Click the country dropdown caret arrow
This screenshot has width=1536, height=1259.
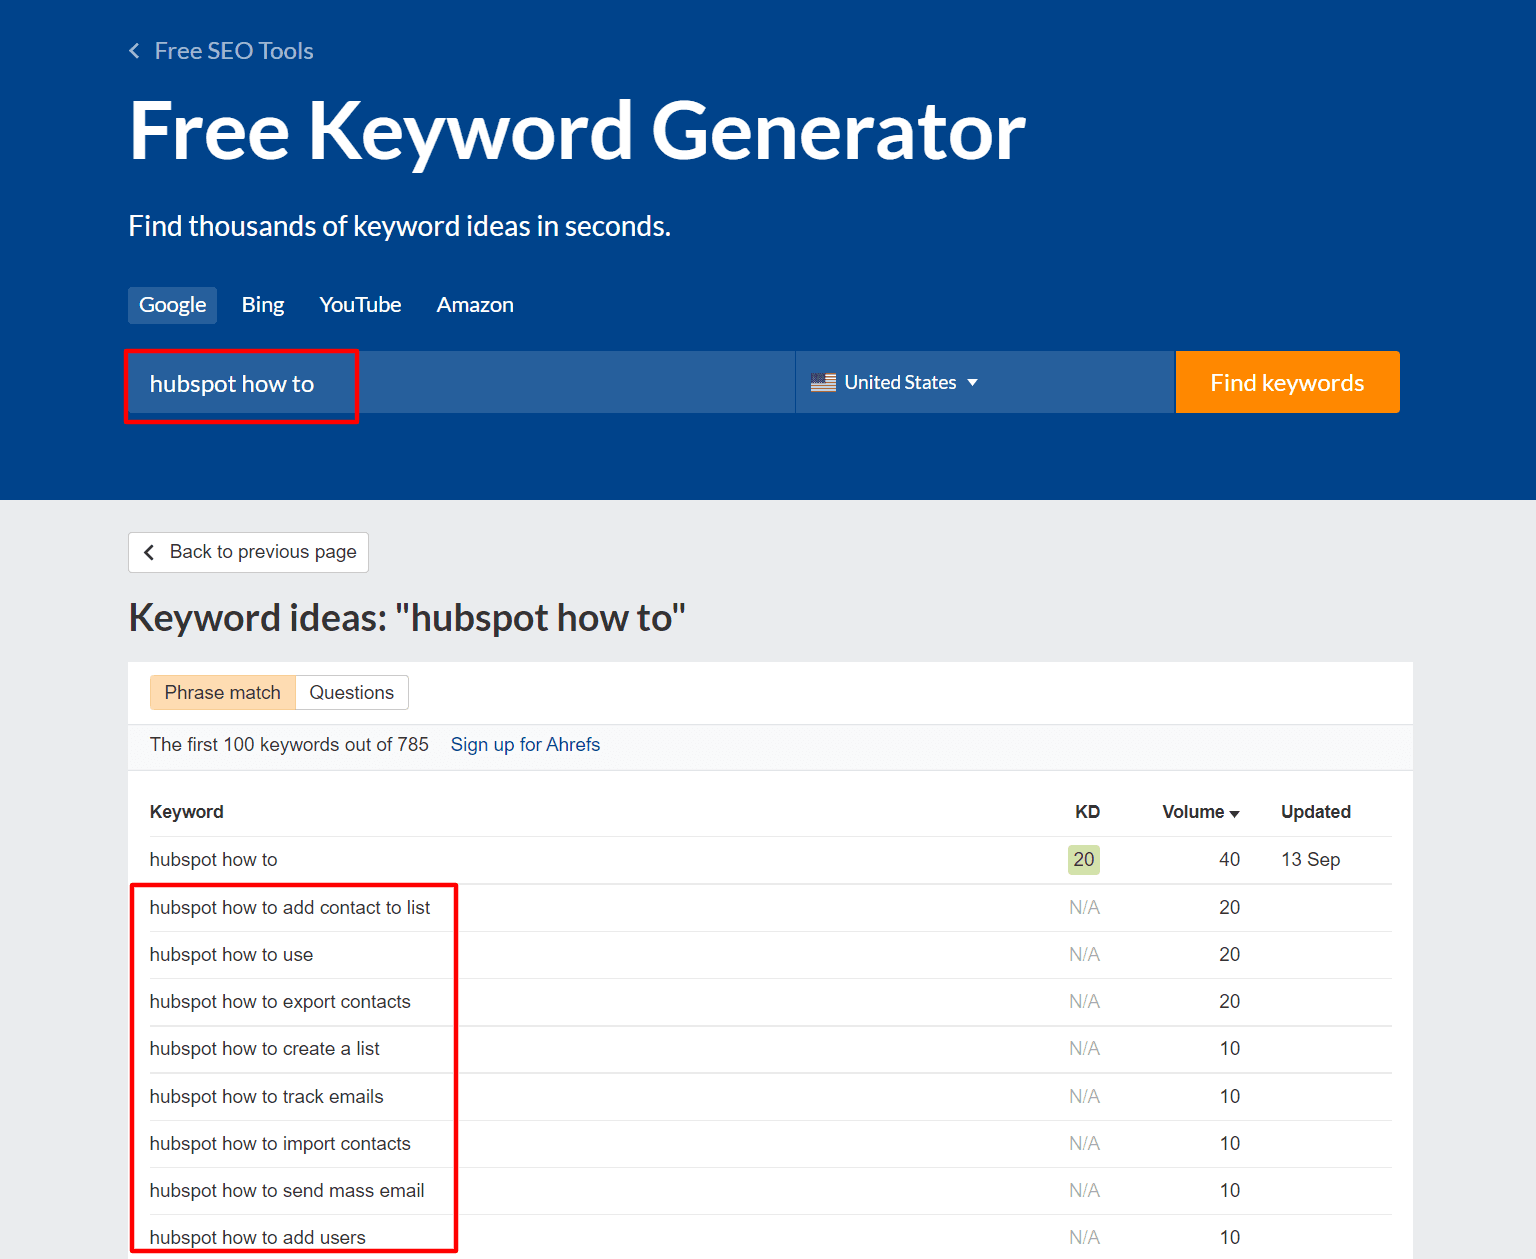coord(972,383)
